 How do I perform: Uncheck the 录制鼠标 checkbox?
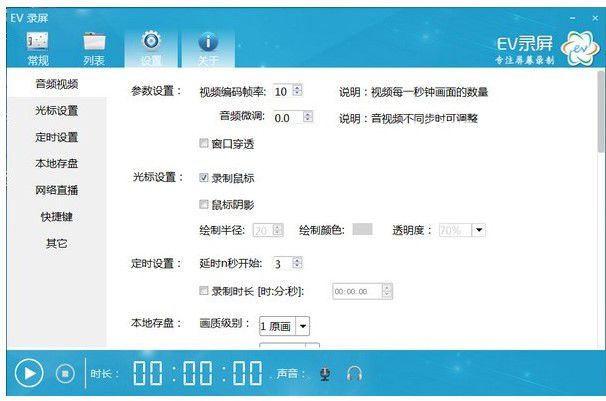[x=204, y=177]
